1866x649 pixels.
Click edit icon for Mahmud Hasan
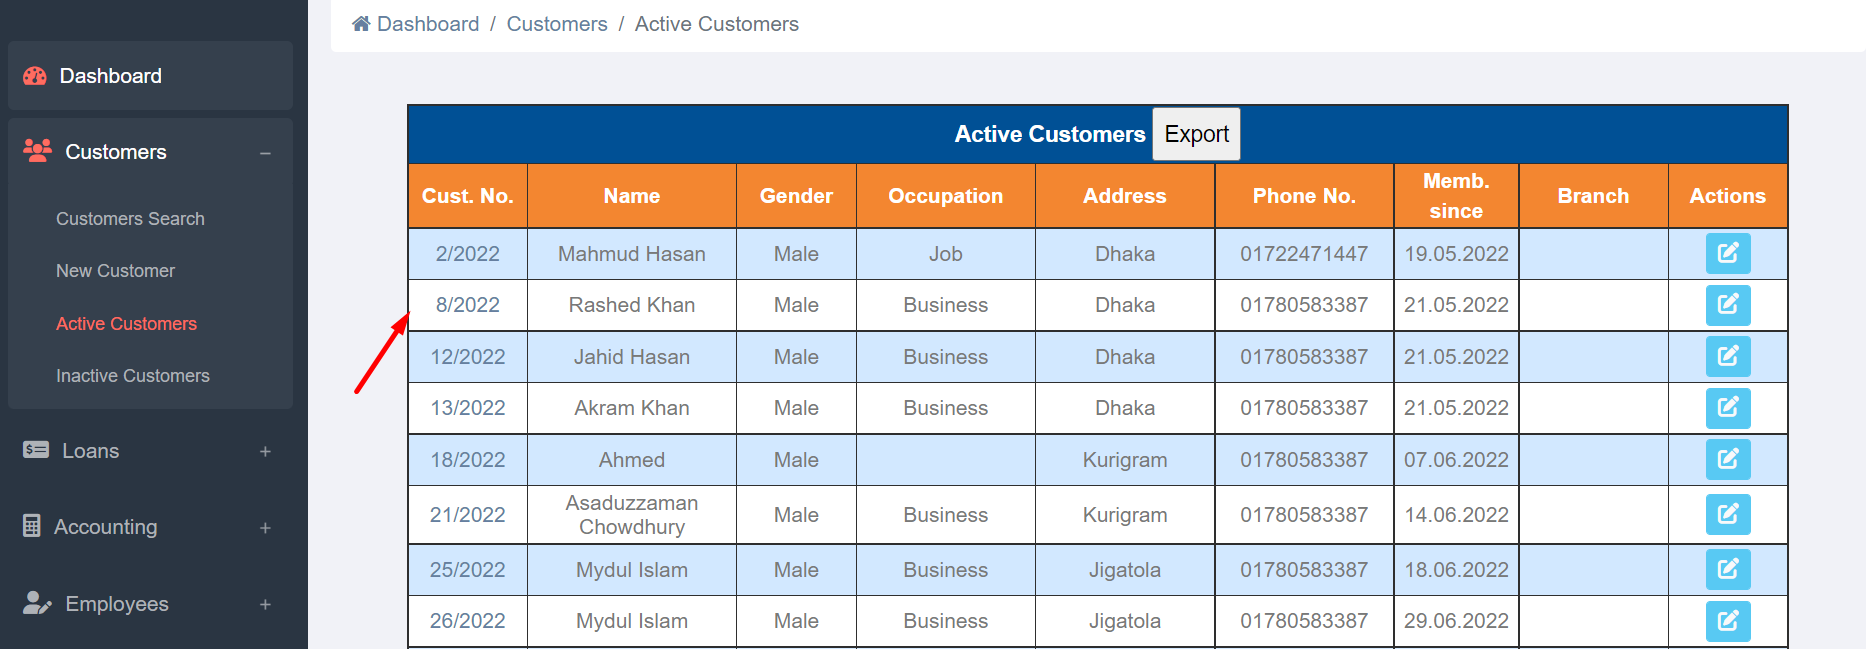pos(1727,253)
